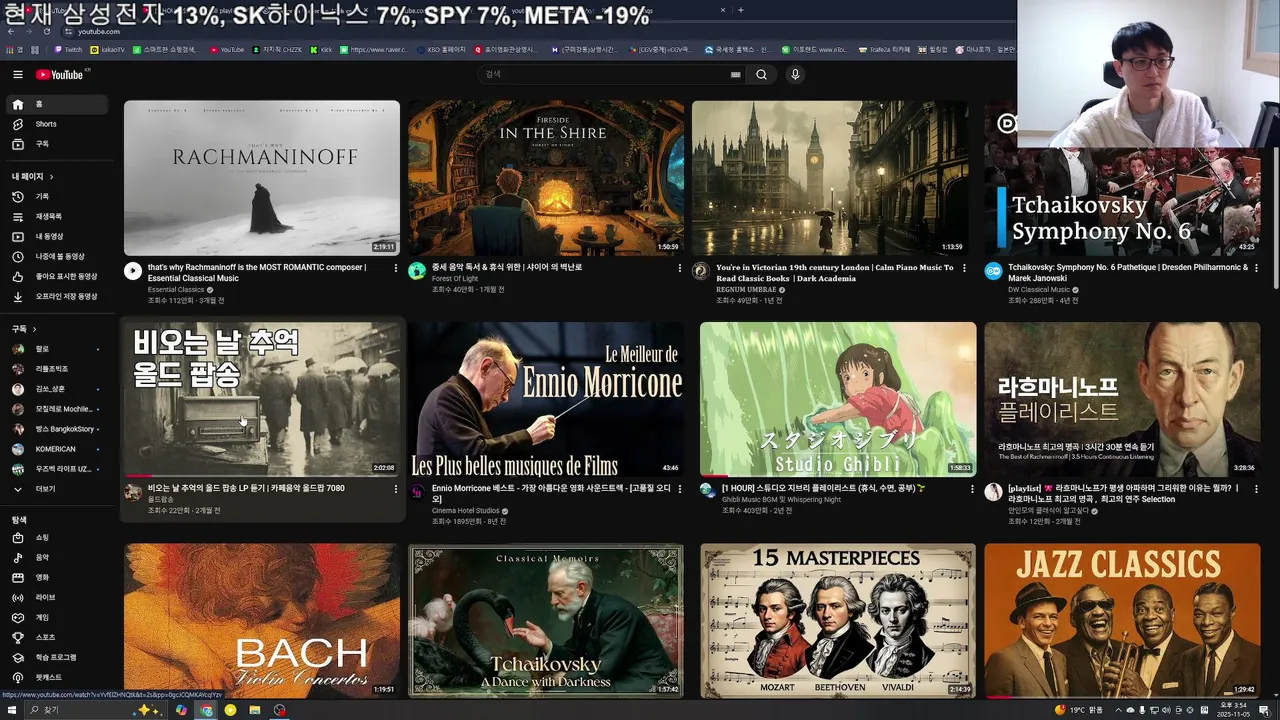Click the YouTube search input field
1280x720 pixels.
tap(605, 74)
